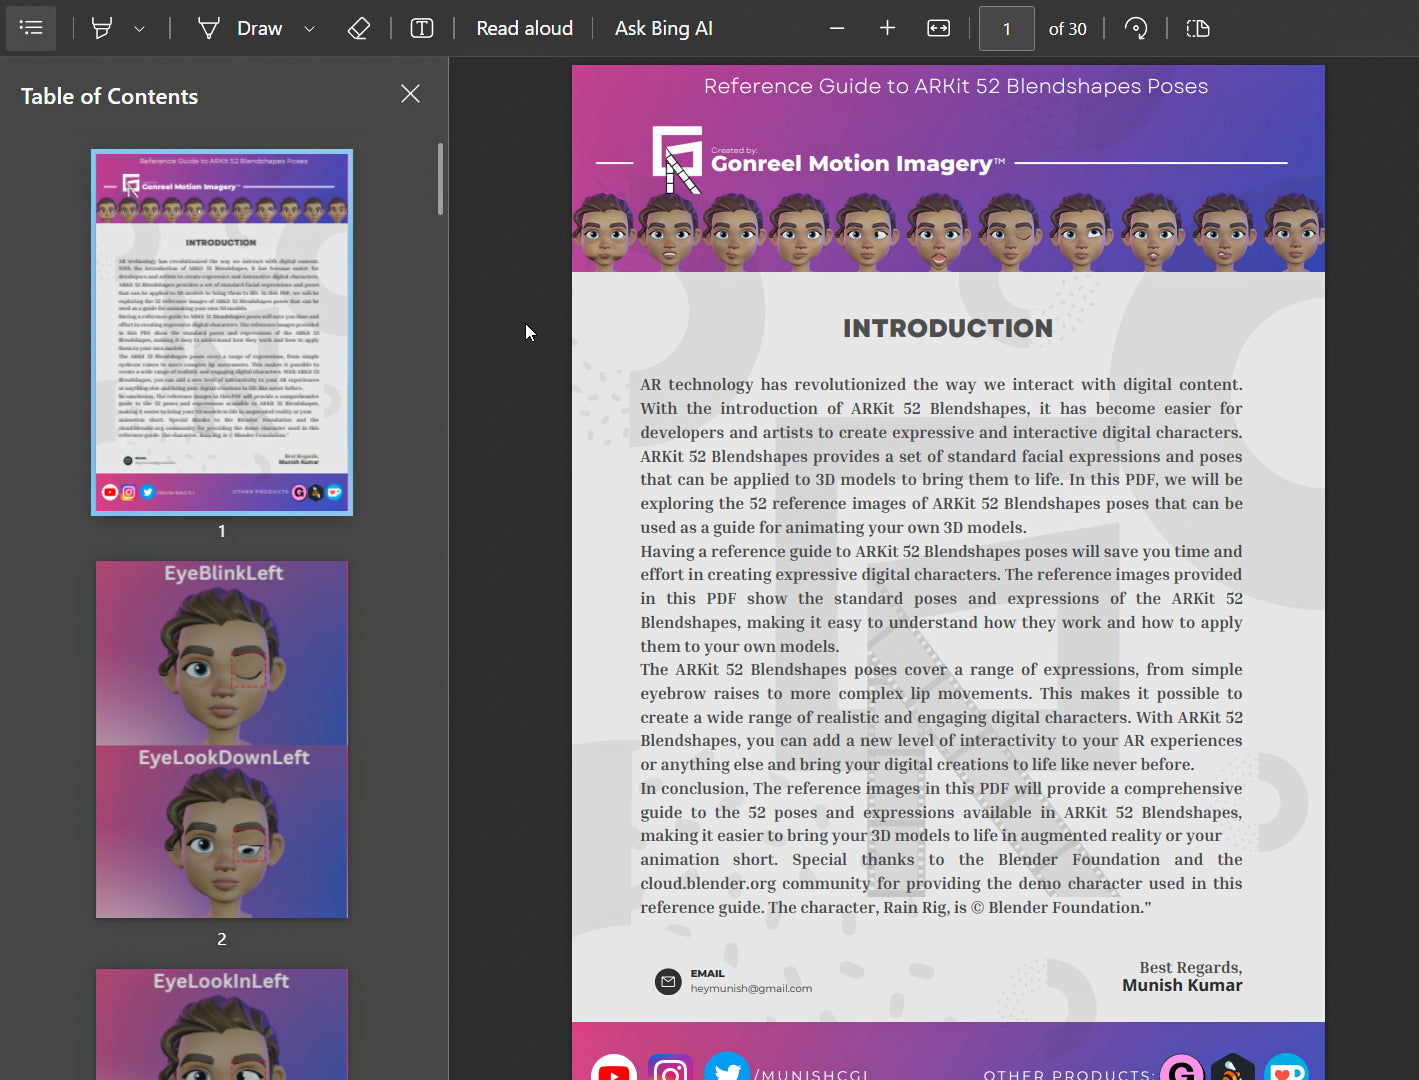Select the Erase tool
Viewport: 1419px width, 1080px height.
[358, 28]
